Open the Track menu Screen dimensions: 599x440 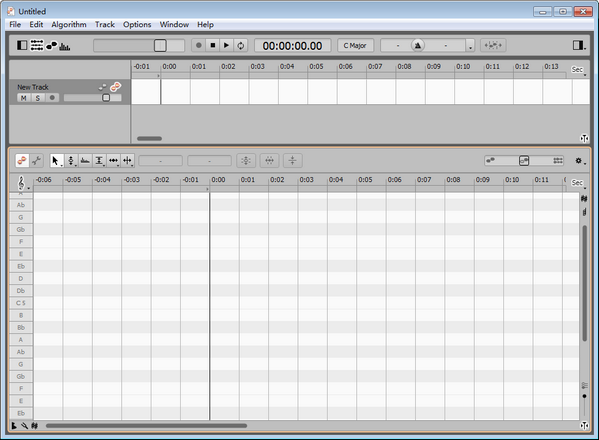105,24
